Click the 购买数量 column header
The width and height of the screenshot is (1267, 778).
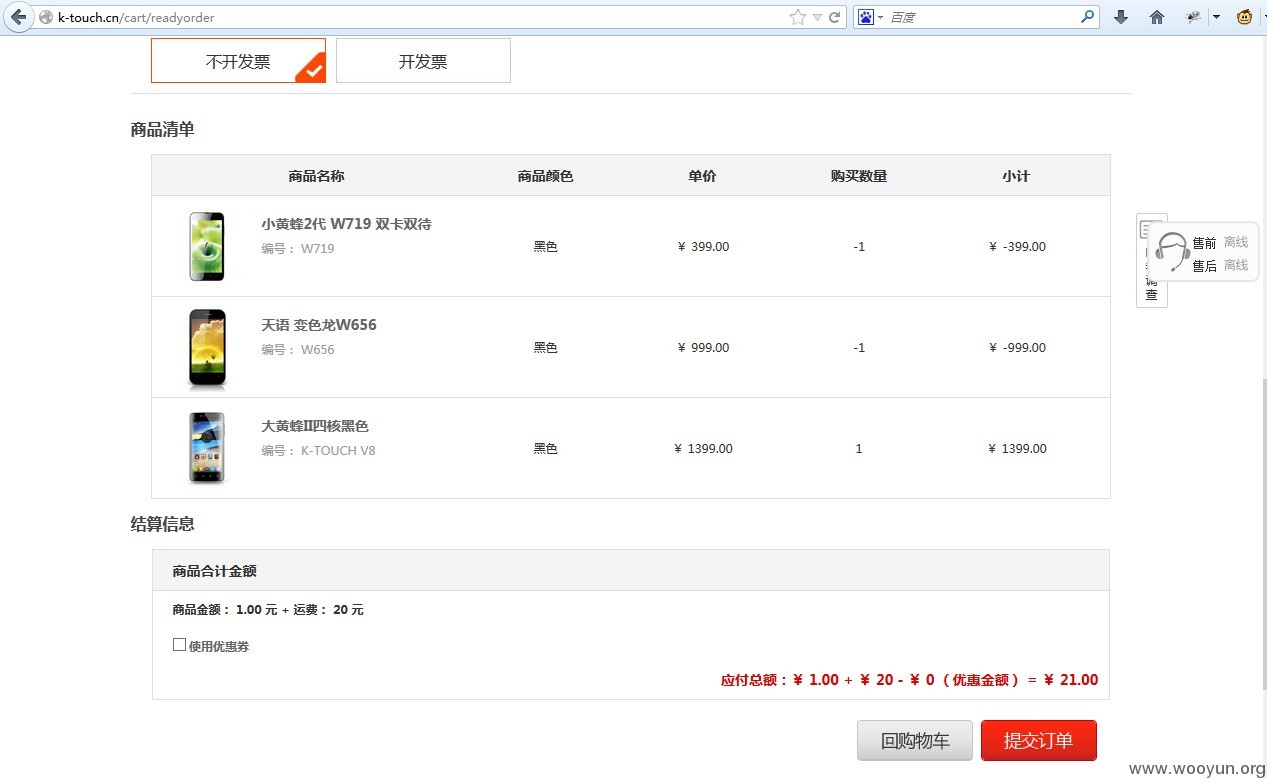click(x=859, y=176)
